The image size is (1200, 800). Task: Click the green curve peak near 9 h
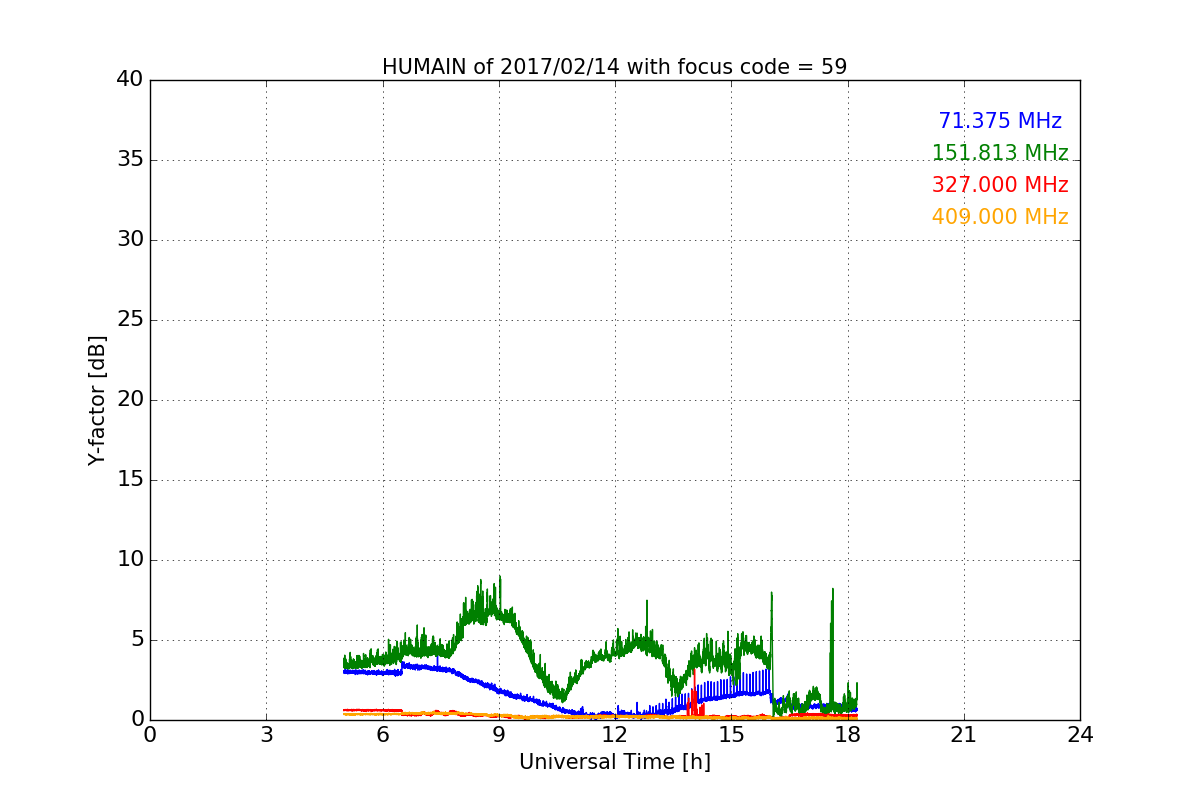point(499,578)
